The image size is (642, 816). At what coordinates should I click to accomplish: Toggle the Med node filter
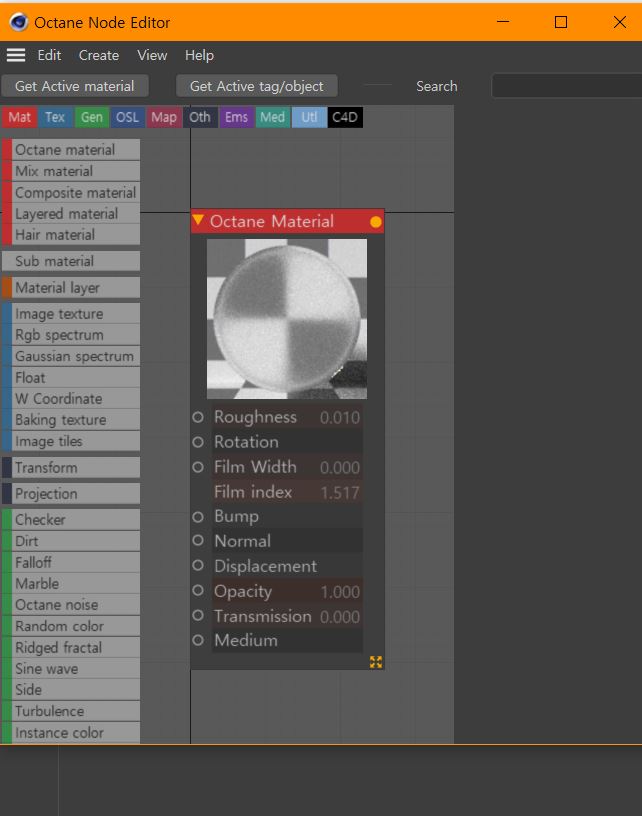[x=272, y=117]
